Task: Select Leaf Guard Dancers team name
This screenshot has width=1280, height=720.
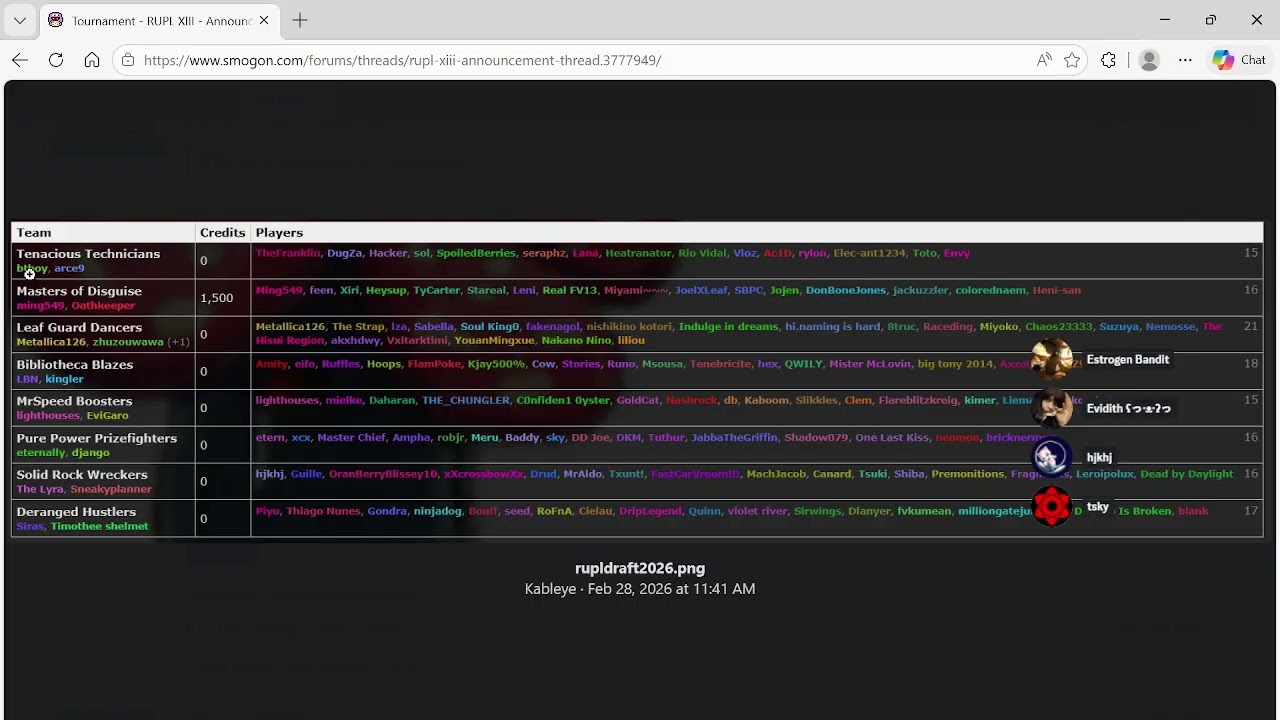Action: coord(79,327)
